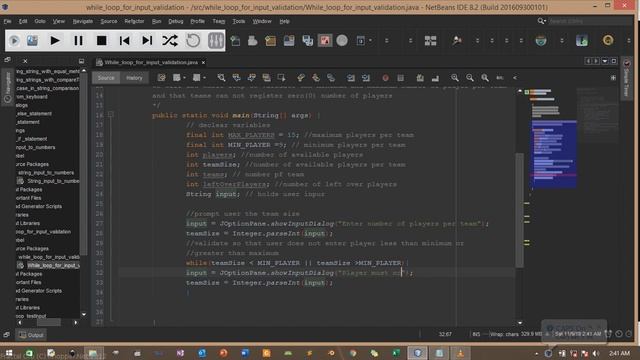Open the Excel icon in the taskbar
Screen dimensions: 640x360
(x=396, y=353)
